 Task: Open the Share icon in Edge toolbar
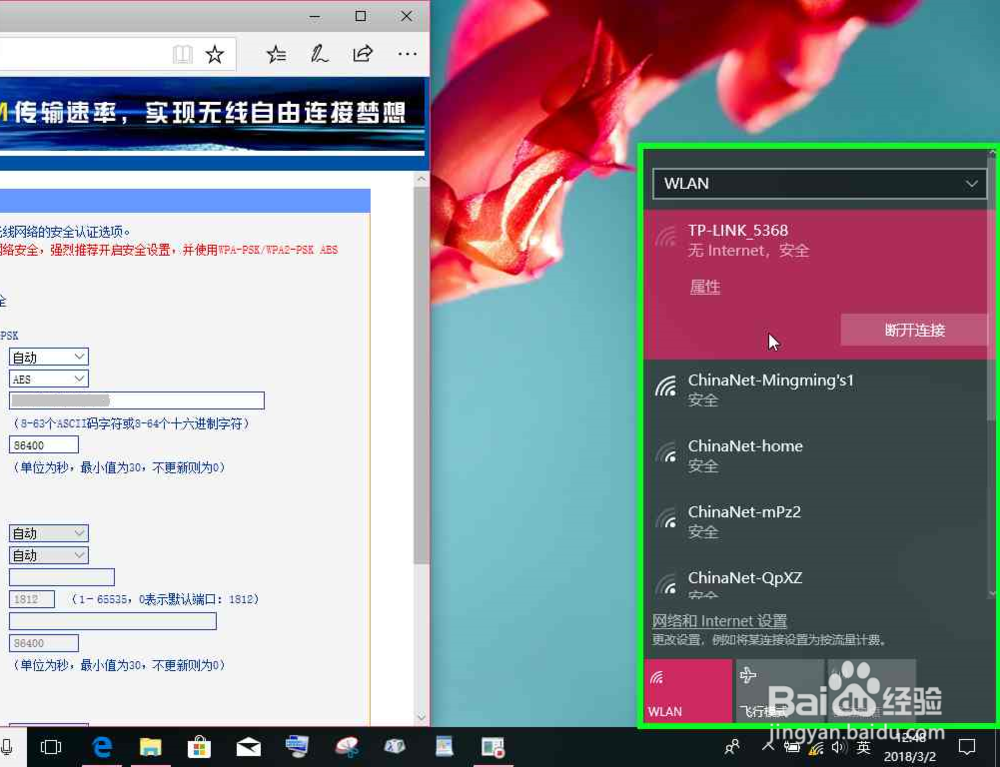(363, 55)
